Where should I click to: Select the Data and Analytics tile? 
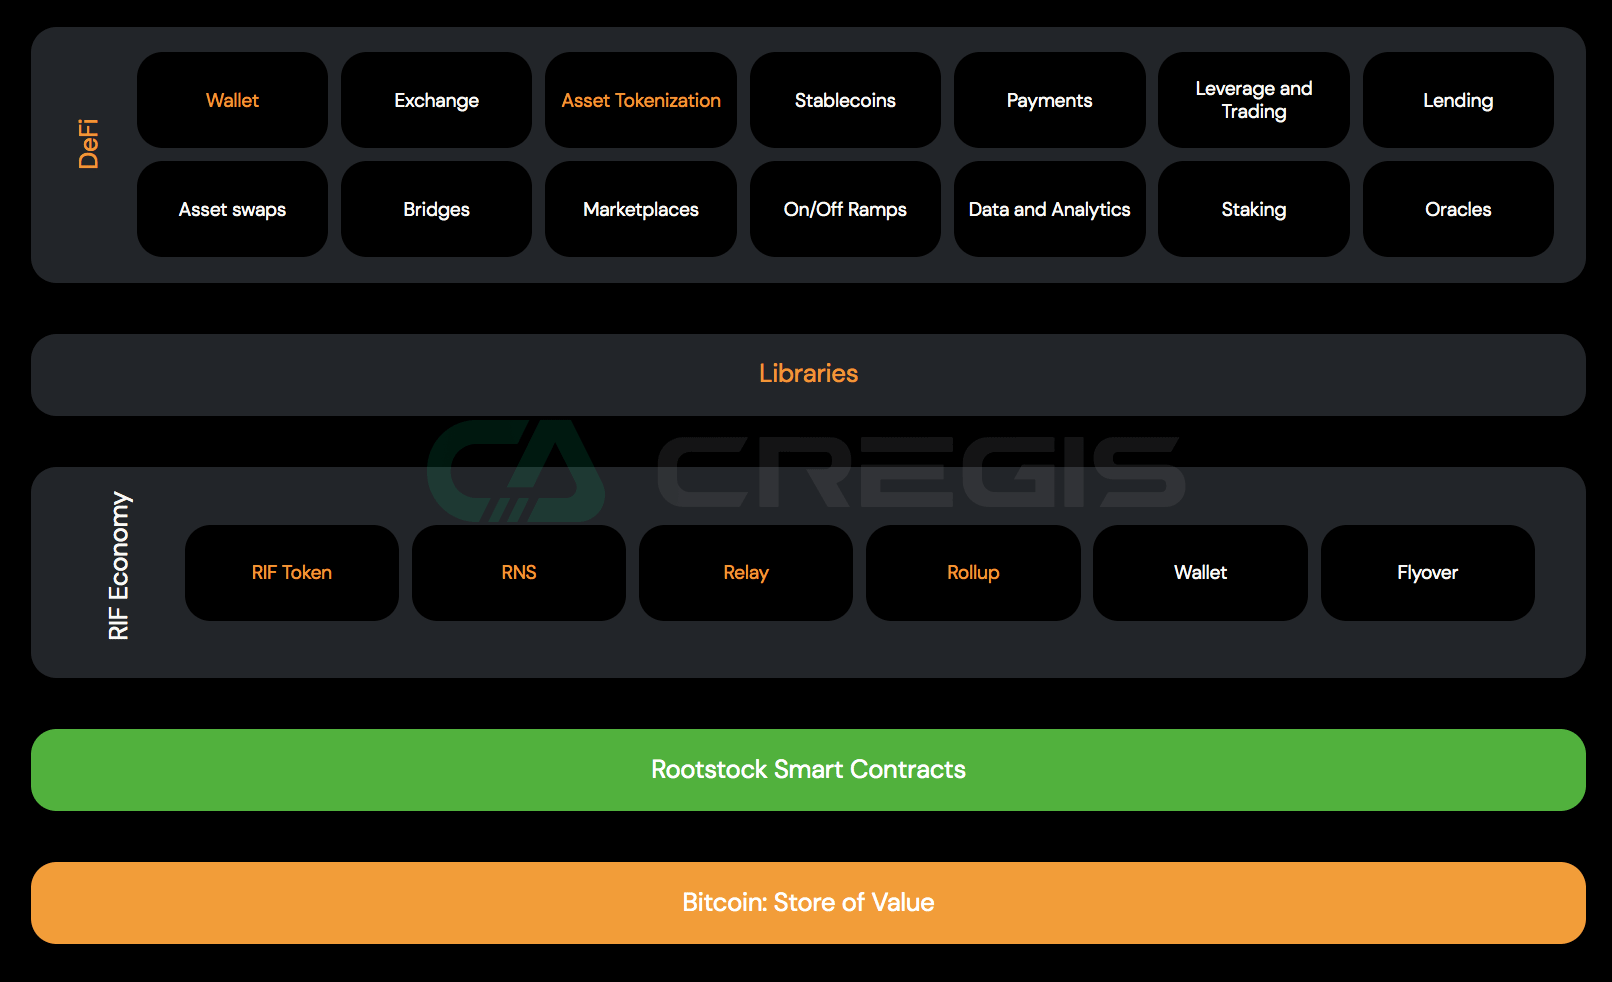tap(1049, 209)
